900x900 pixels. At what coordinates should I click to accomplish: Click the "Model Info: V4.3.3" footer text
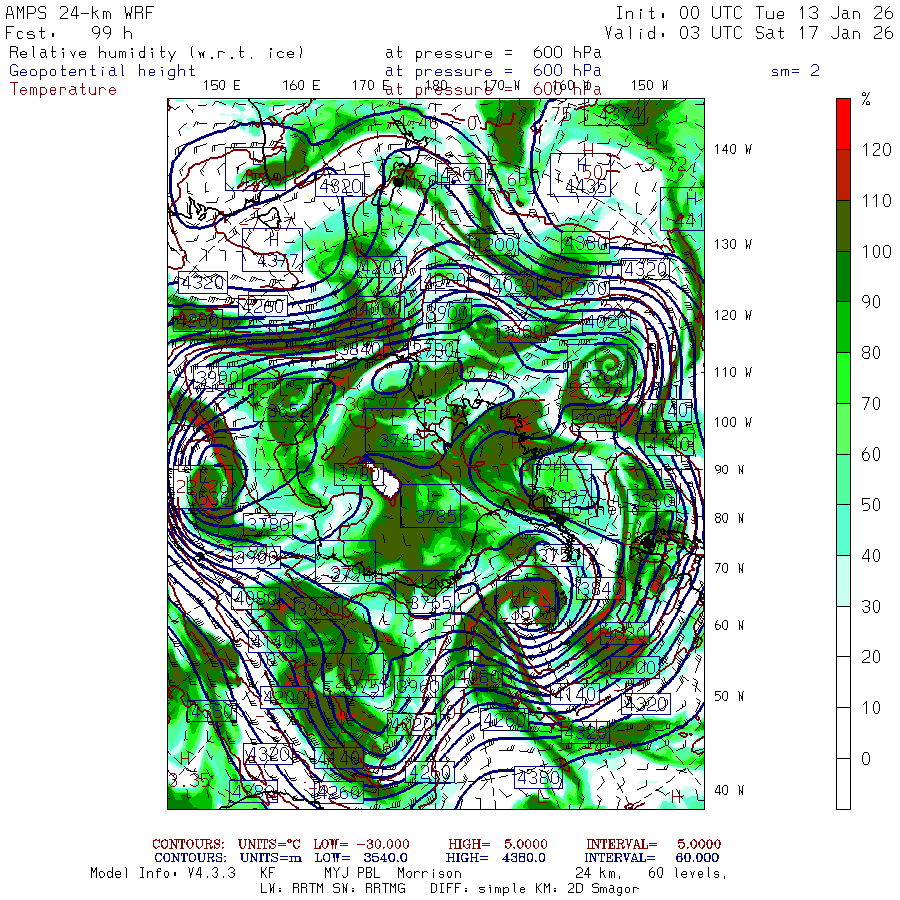pyautogui.click(x=163, y=873)
